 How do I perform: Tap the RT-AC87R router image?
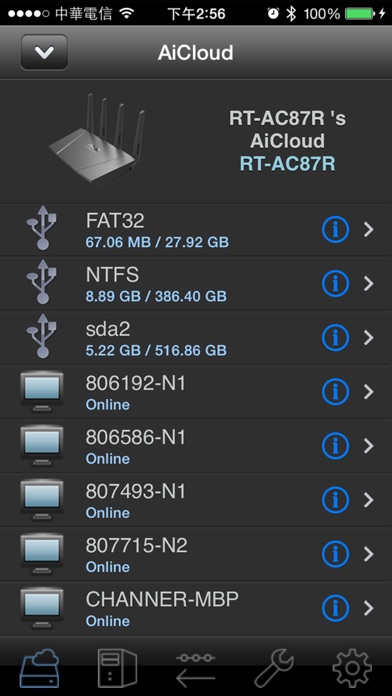(97, 140)
